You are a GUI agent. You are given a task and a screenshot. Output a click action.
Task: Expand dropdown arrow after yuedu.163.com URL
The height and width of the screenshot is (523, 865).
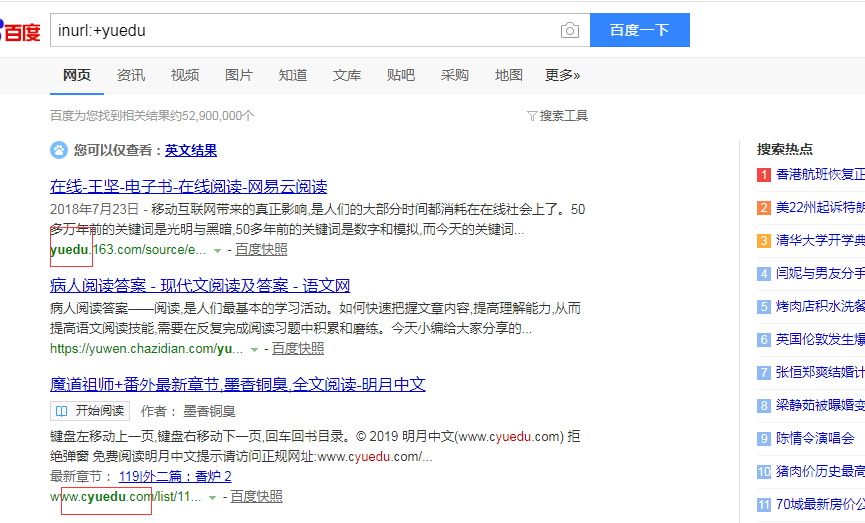tap(217, 250)
